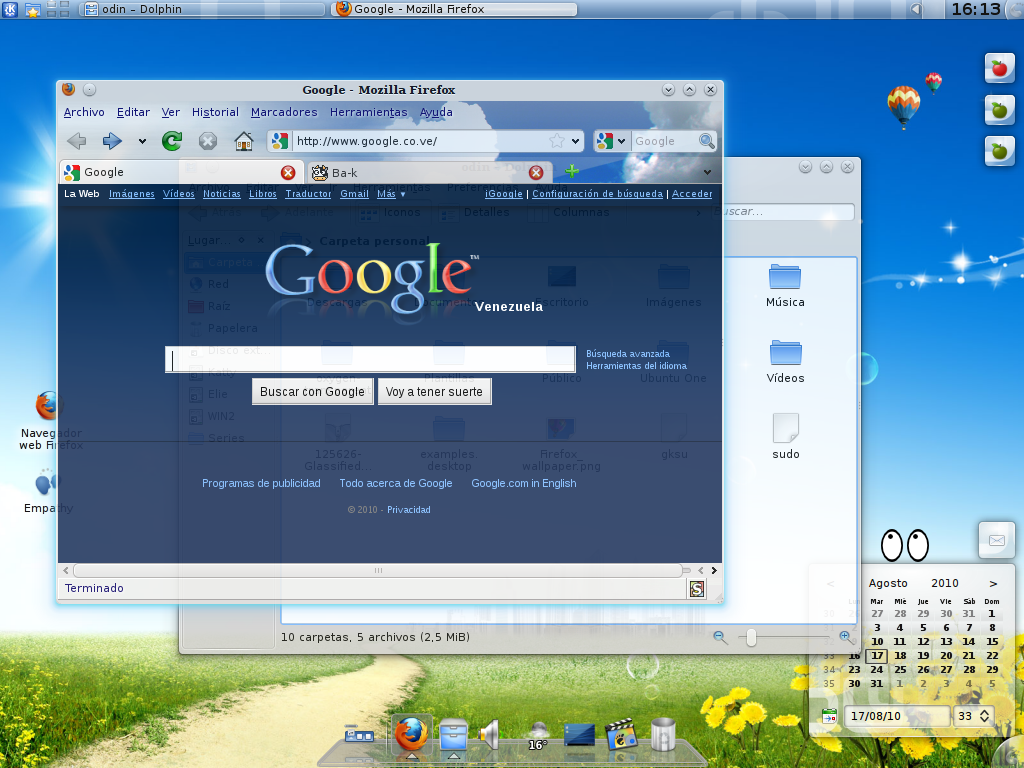The image size is (1024, 768).
Task: Go back with Firefox's back arrow
Action: pyautogui.click(x=77, y=140)
